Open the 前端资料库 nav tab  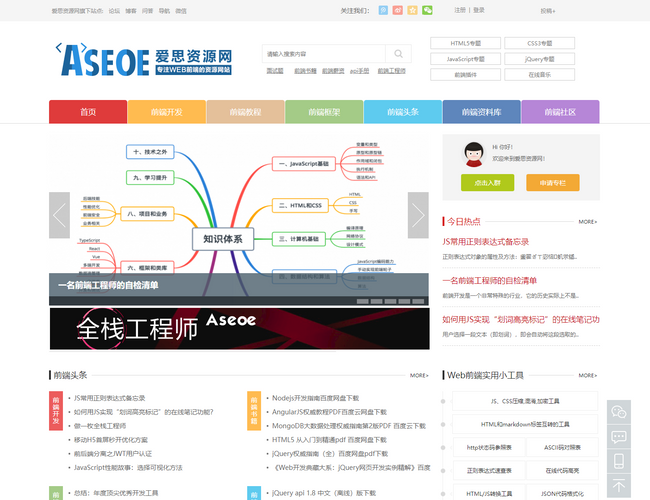coord(481,112)
